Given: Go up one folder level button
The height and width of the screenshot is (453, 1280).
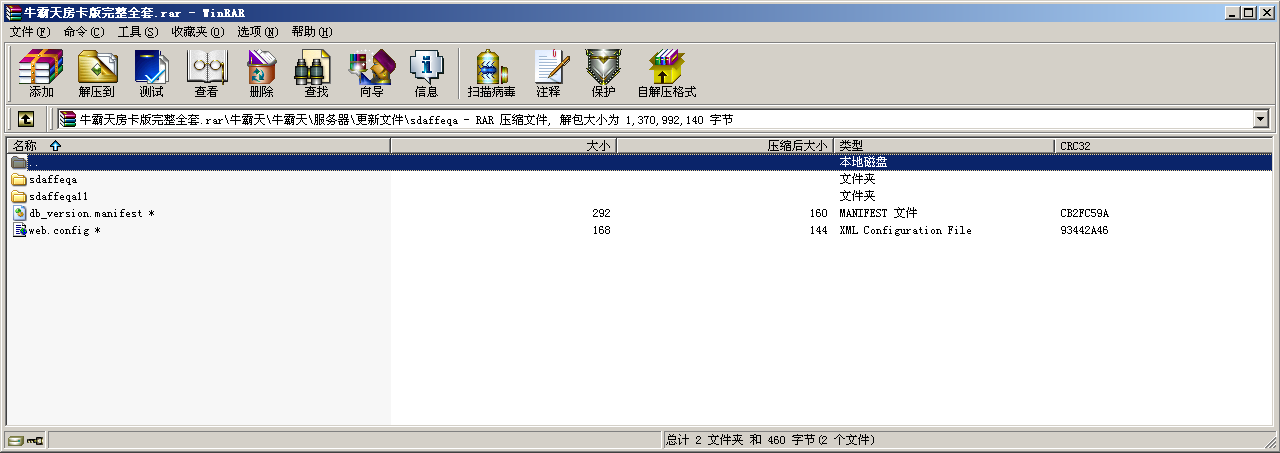Looking at the screenshot, I should point(26,119).
